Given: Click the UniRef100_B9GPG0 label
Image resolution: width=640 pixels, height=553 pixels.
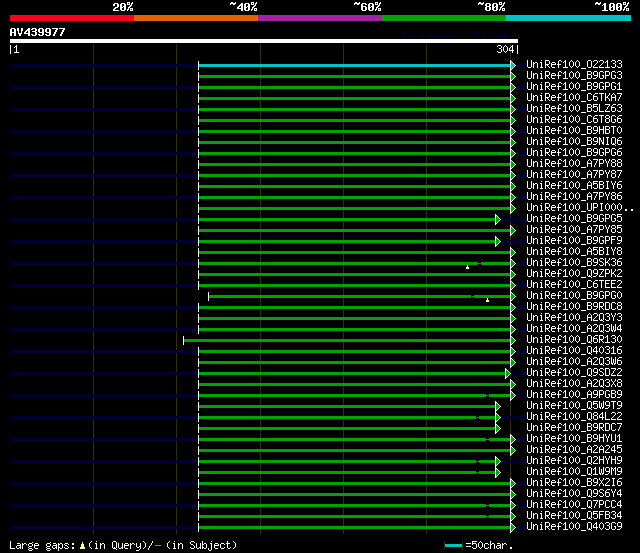Looking at the screenshot, I should click(574, 296).
